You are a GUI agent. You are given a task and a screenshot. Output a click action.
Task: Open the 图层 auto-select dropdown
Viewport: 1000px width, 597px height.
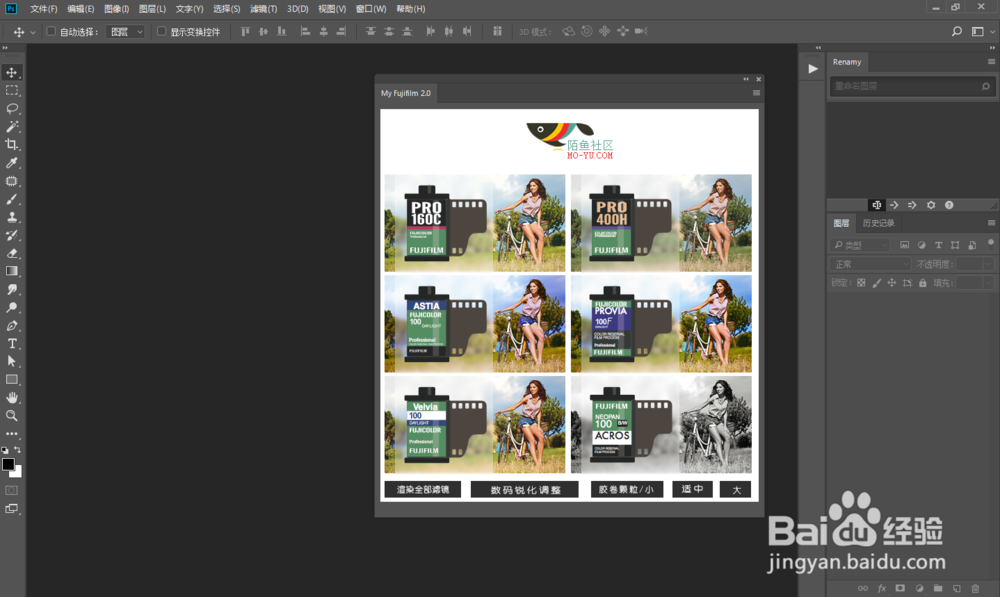[126, 31]
